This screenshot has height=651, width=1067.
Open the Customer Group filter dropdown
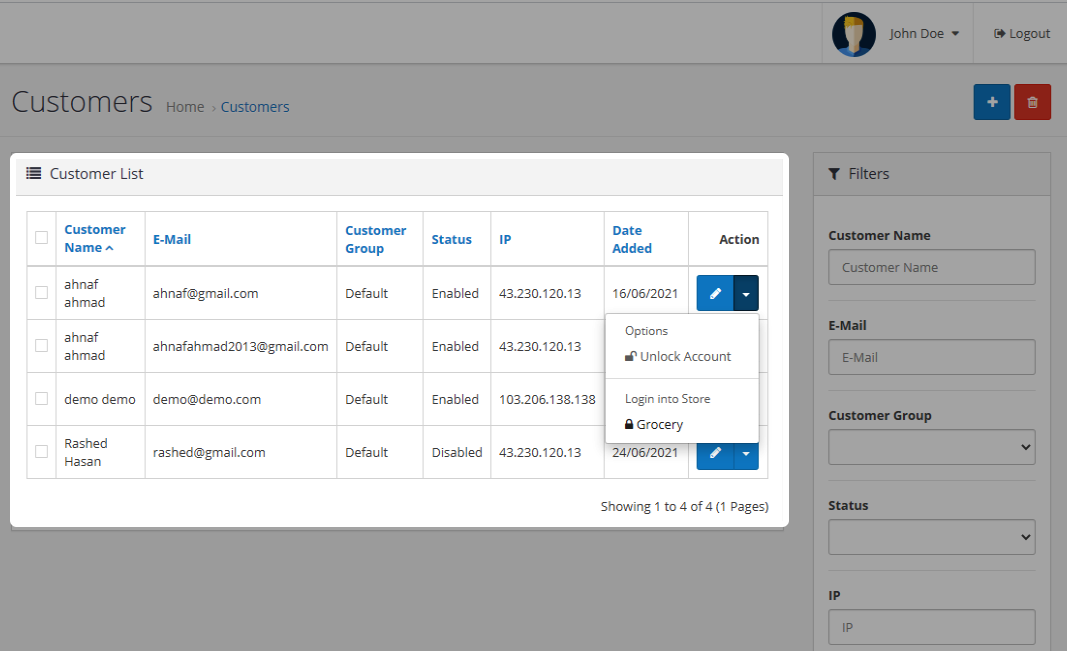coord(931,447)
